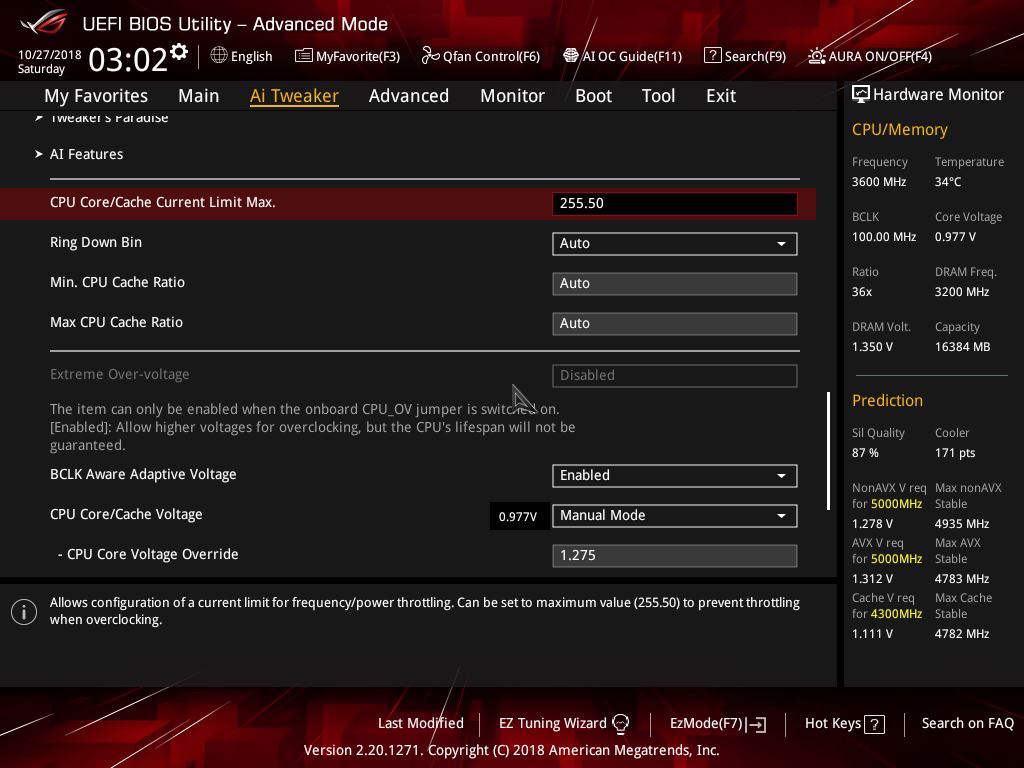Click the 3200 MHz DRAM Freq. value
The image size is (1024, 768).
coord(962,292)
